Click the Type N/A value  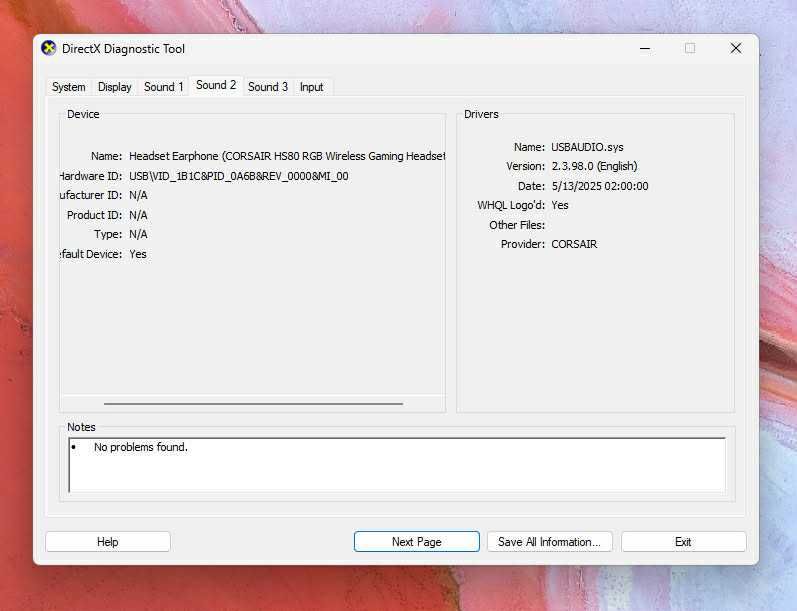(138, 234)
